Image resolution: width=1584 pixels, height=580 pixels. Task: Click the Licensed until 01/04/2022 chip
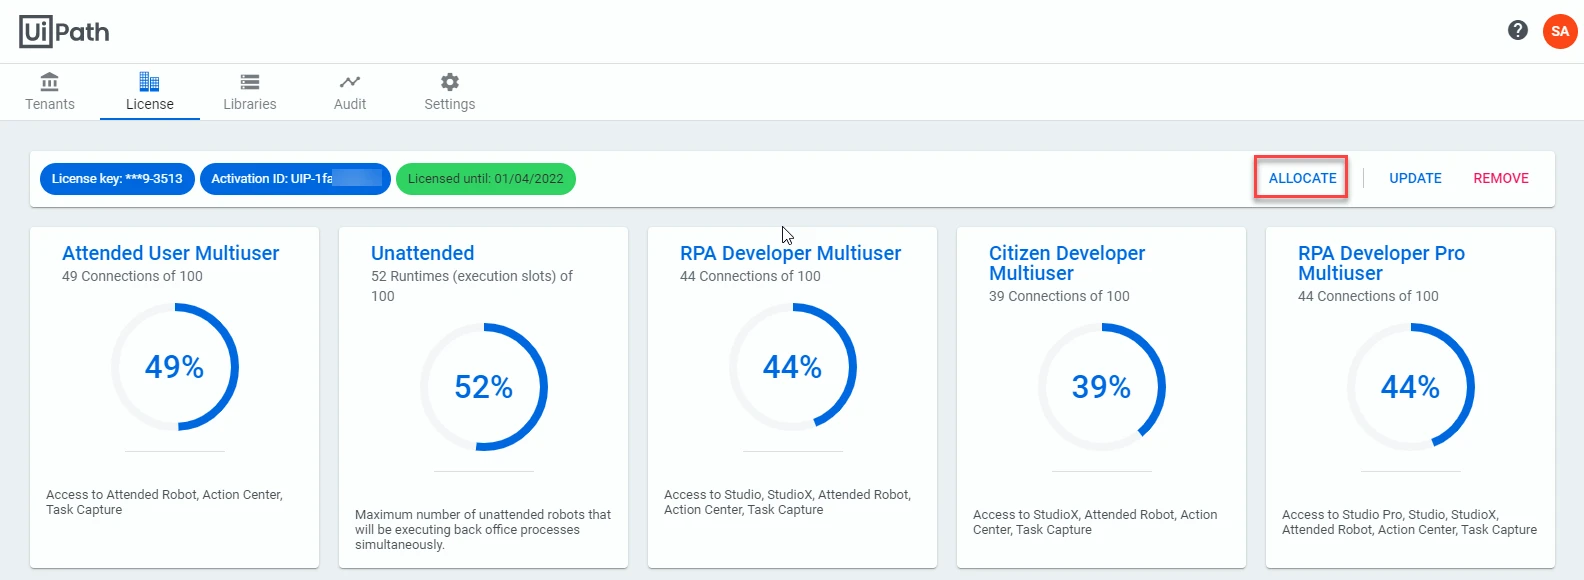[x=486, y=179]
